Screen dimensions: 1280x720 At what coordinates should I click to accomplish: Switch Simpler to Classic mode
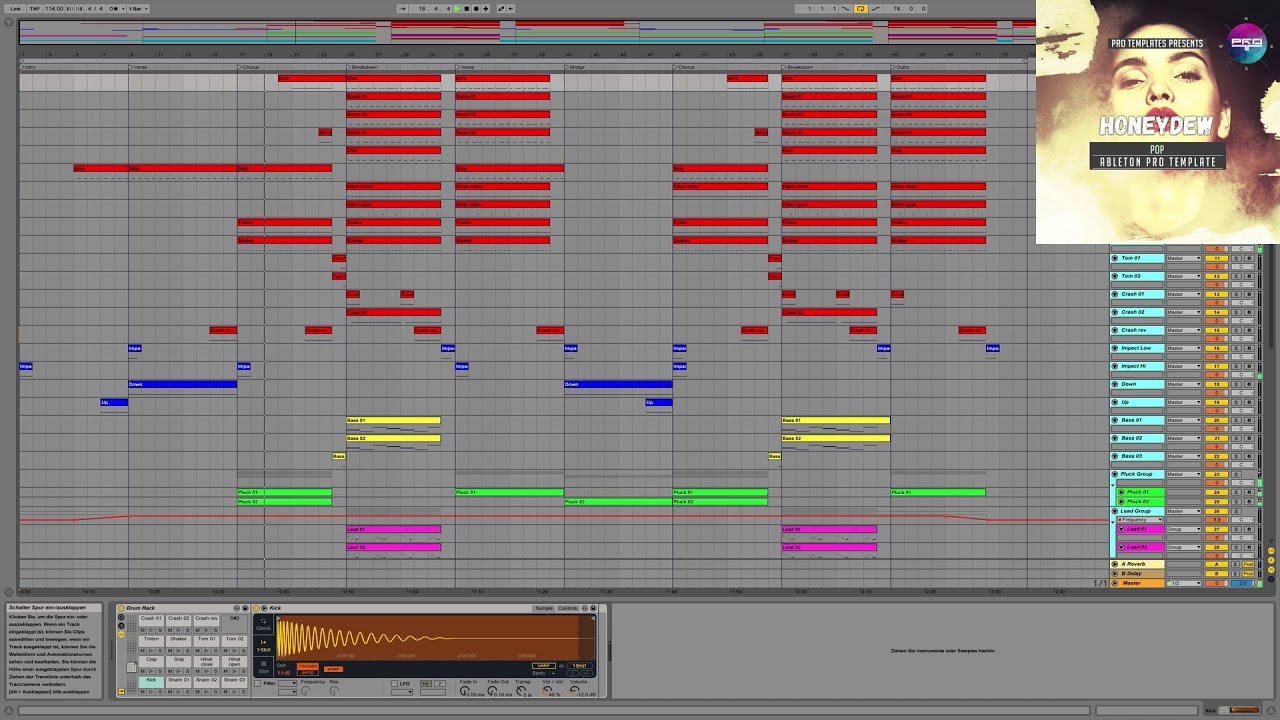pos(264,624)
